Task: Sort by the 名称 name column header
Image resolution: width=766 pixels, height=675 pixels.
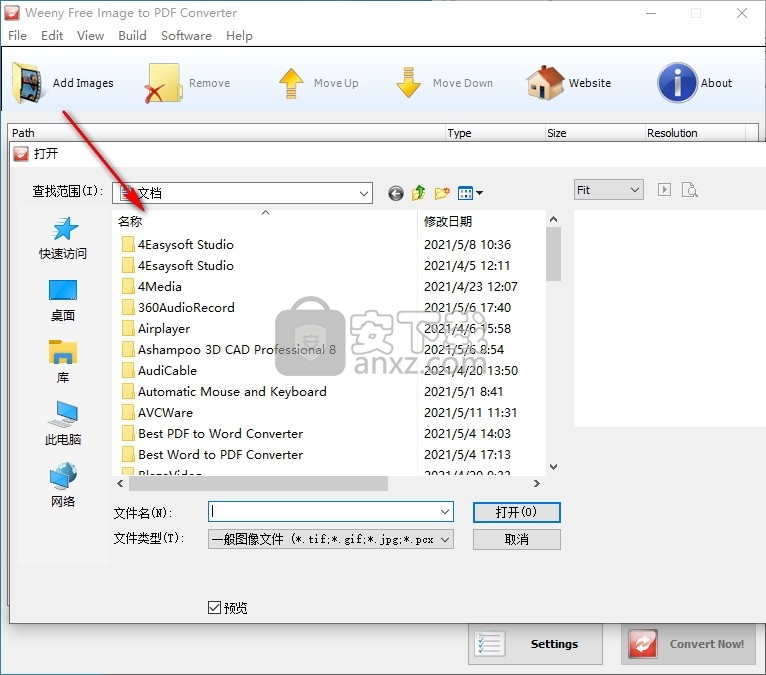Action: [x=264, y=221]
